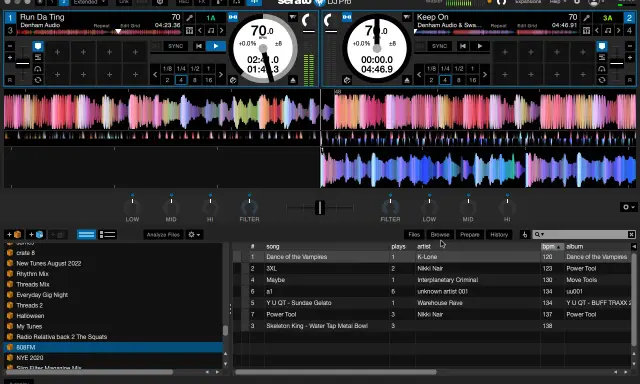Open mixer section gear dropdown

pos(628,207)
